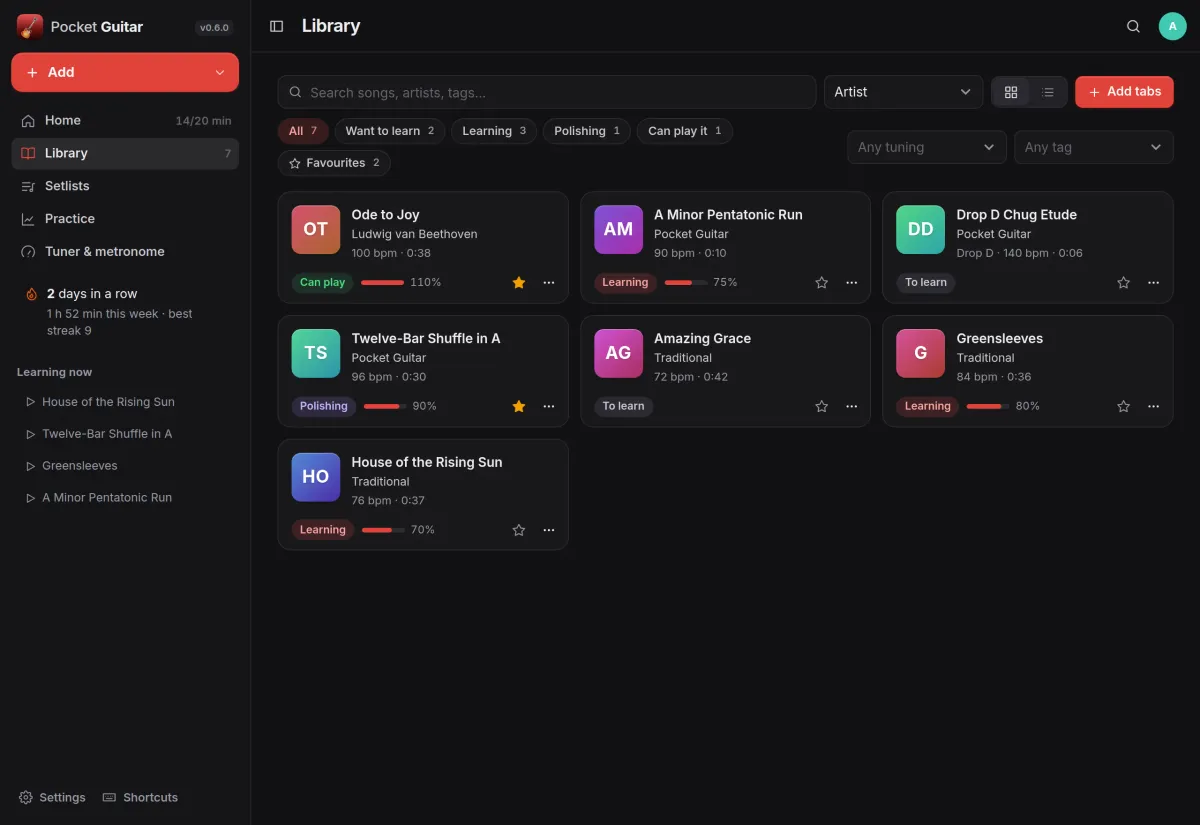This screenshot has width=1200, height=825.
Task: Open the Practice section
Action: pyautogui.click(x=125, y=219)
